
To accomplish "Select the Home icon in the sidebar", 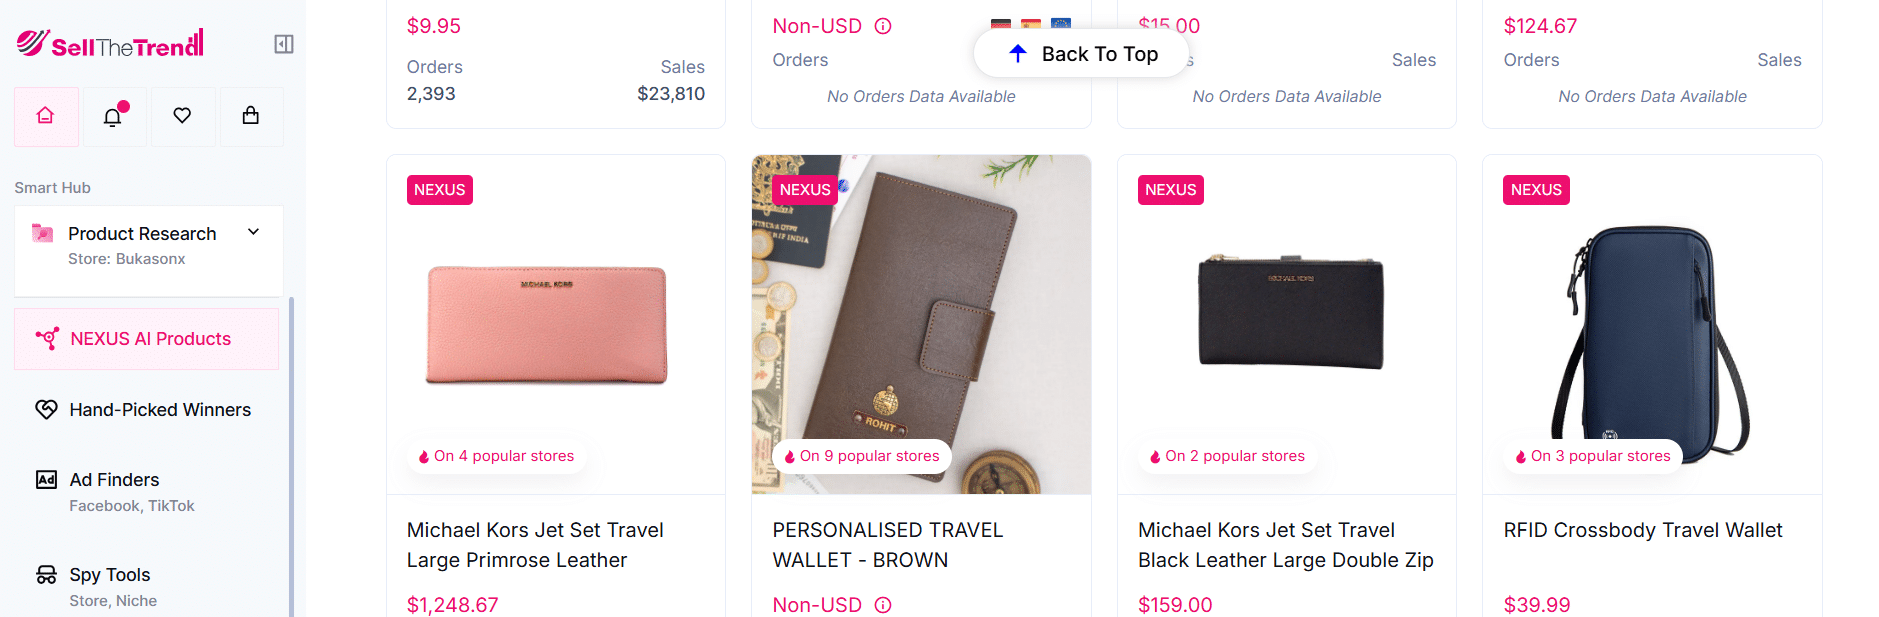I will [45, 116].
